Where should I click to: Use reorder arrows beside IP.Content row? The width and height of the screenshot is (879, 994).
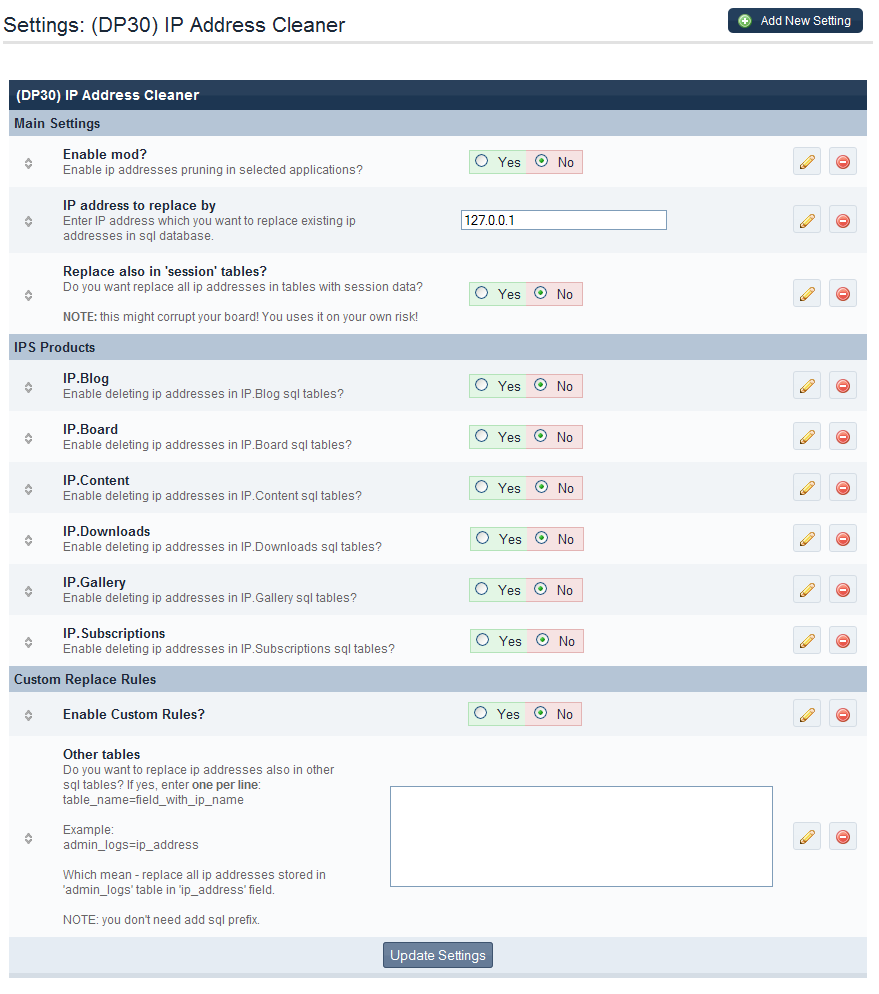click(x=29, y=489)
